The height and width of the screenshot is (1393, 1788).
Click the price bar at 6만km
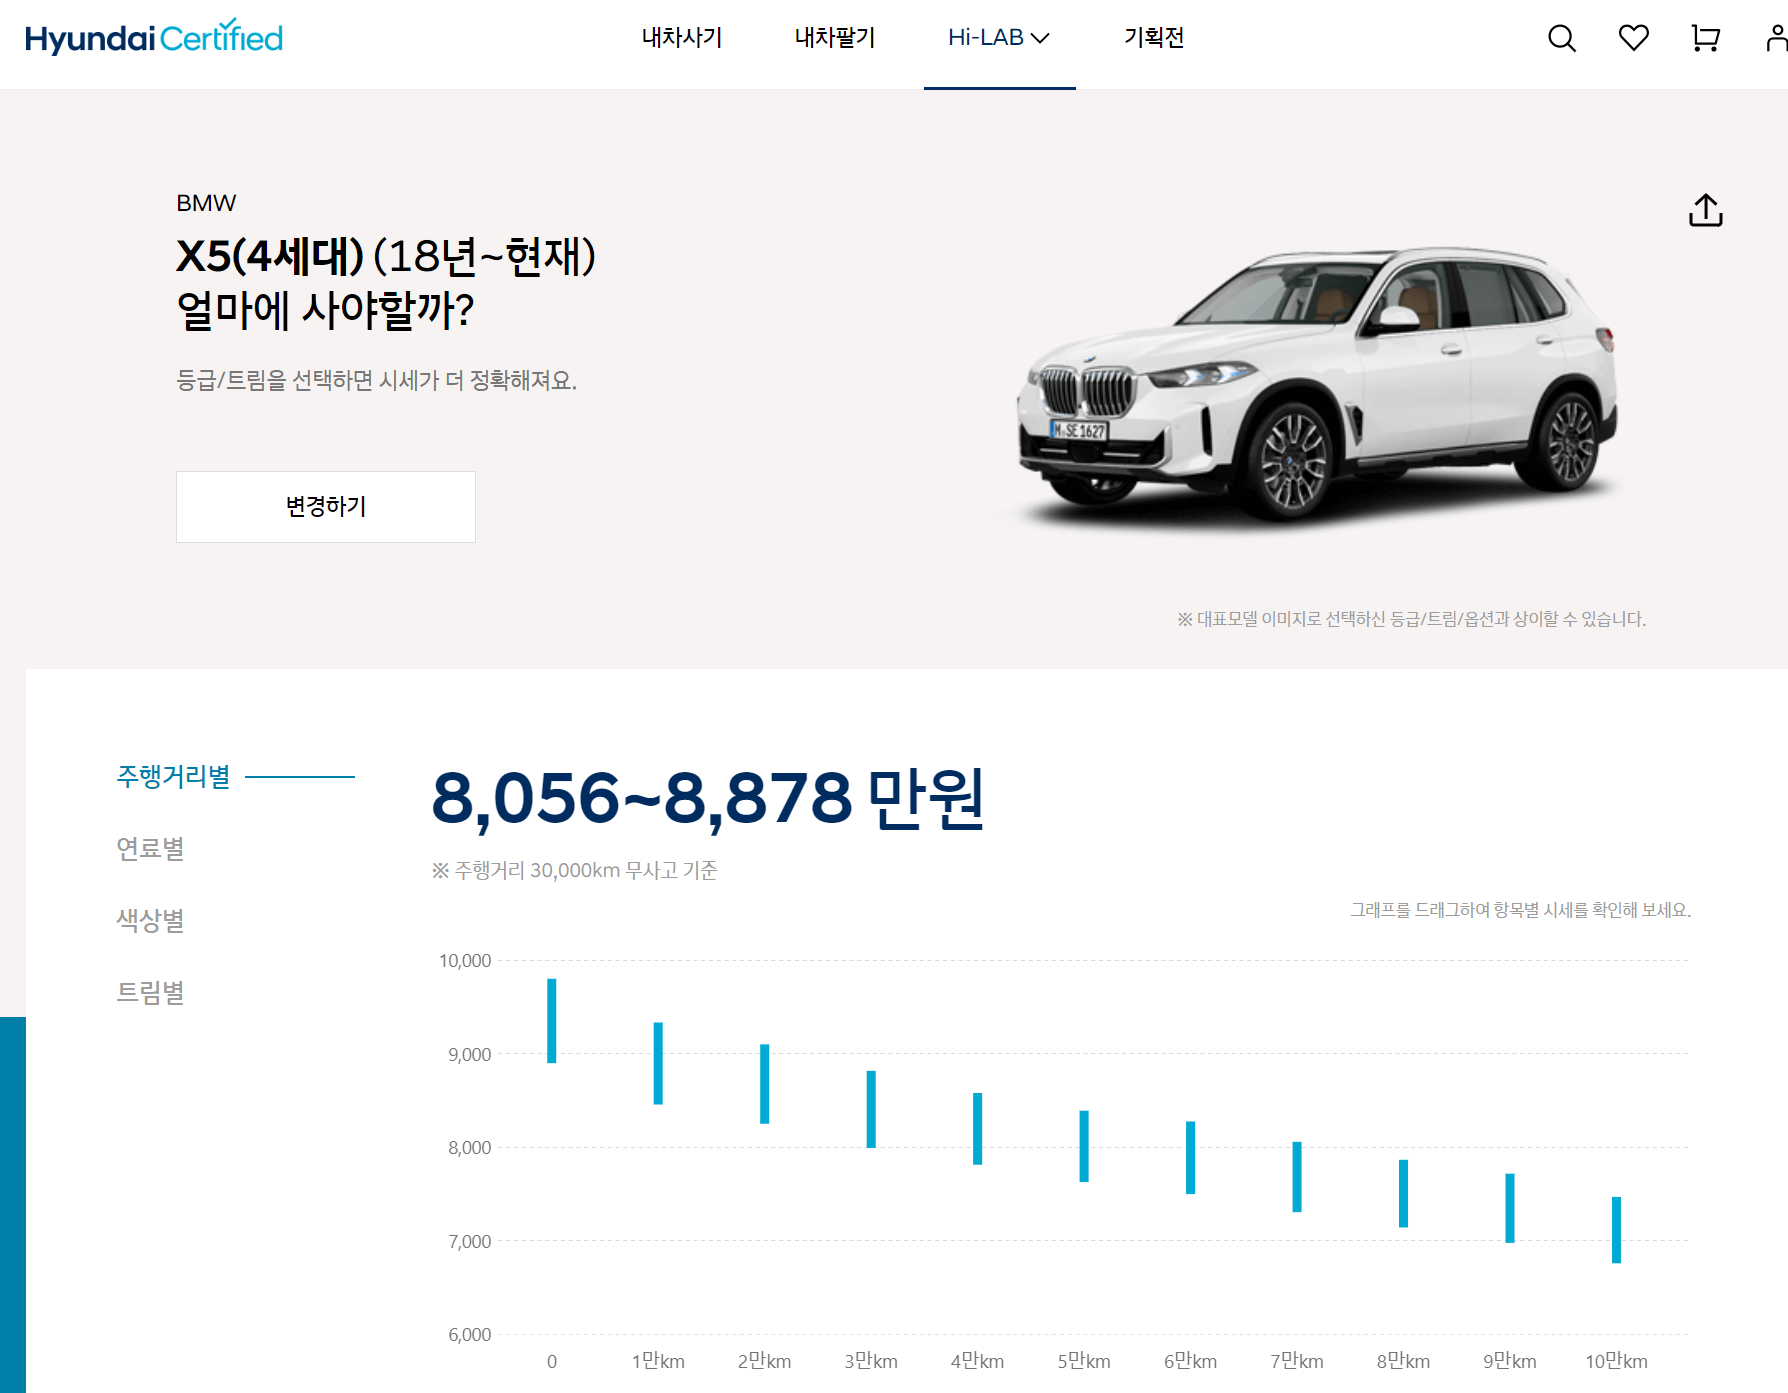(x=1191, y=1158)
